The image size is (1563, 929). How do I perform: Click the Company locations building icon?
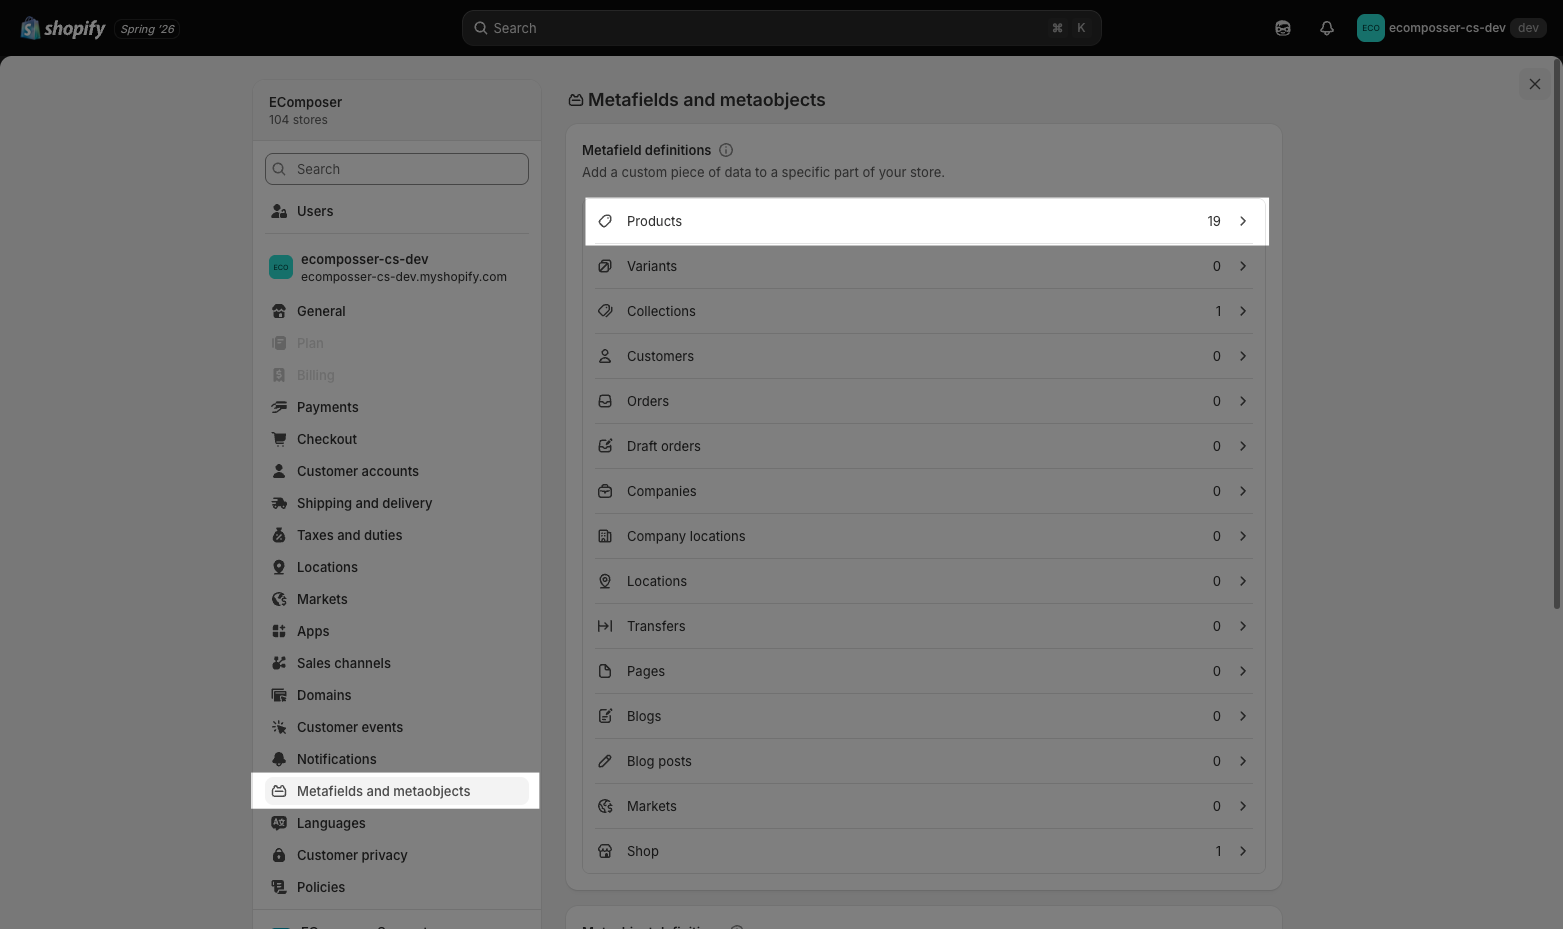[605, 536]
